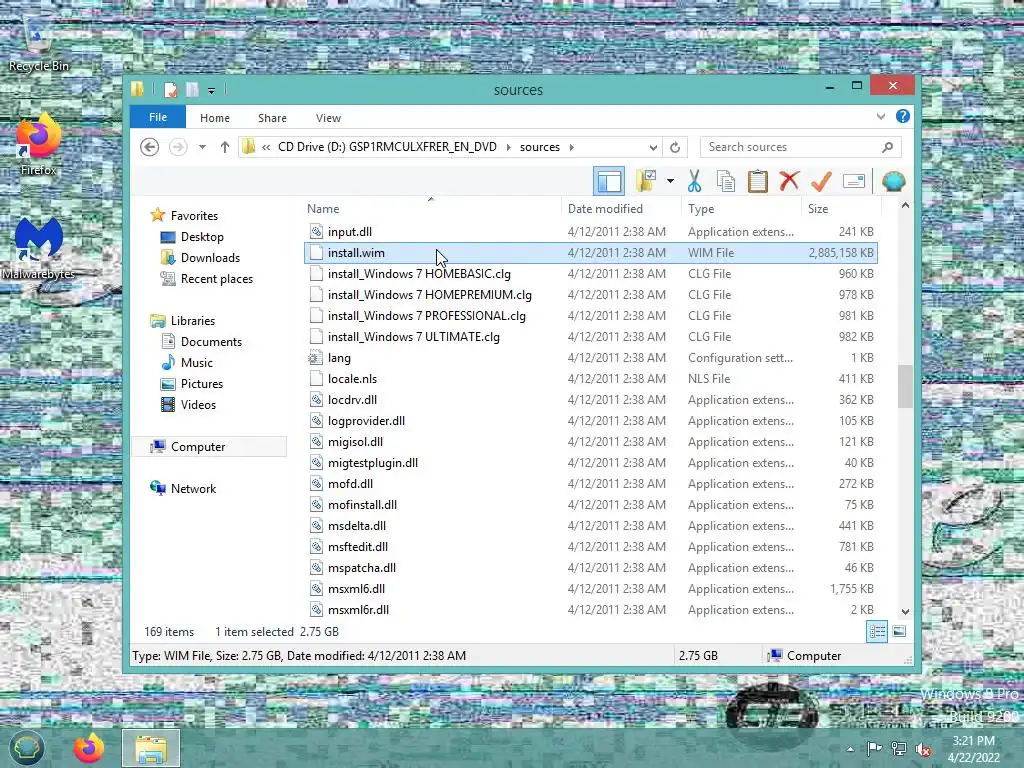Refresh the sources folder

click(675, 148)
